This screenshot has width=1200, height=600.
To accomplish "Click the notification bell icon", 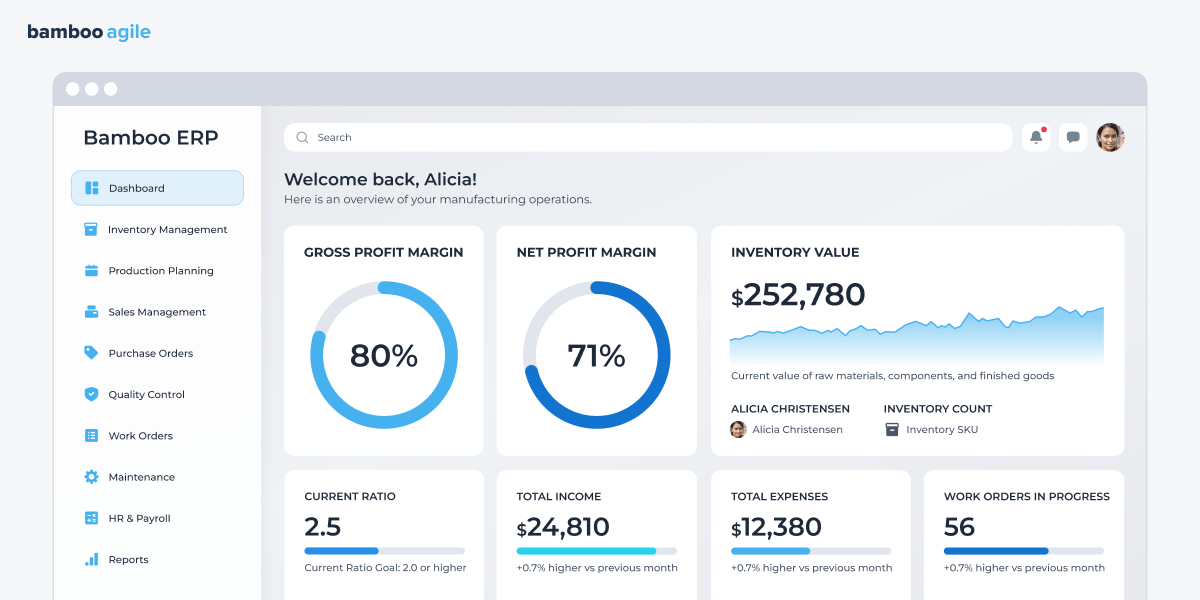I will click(1036, 137).
